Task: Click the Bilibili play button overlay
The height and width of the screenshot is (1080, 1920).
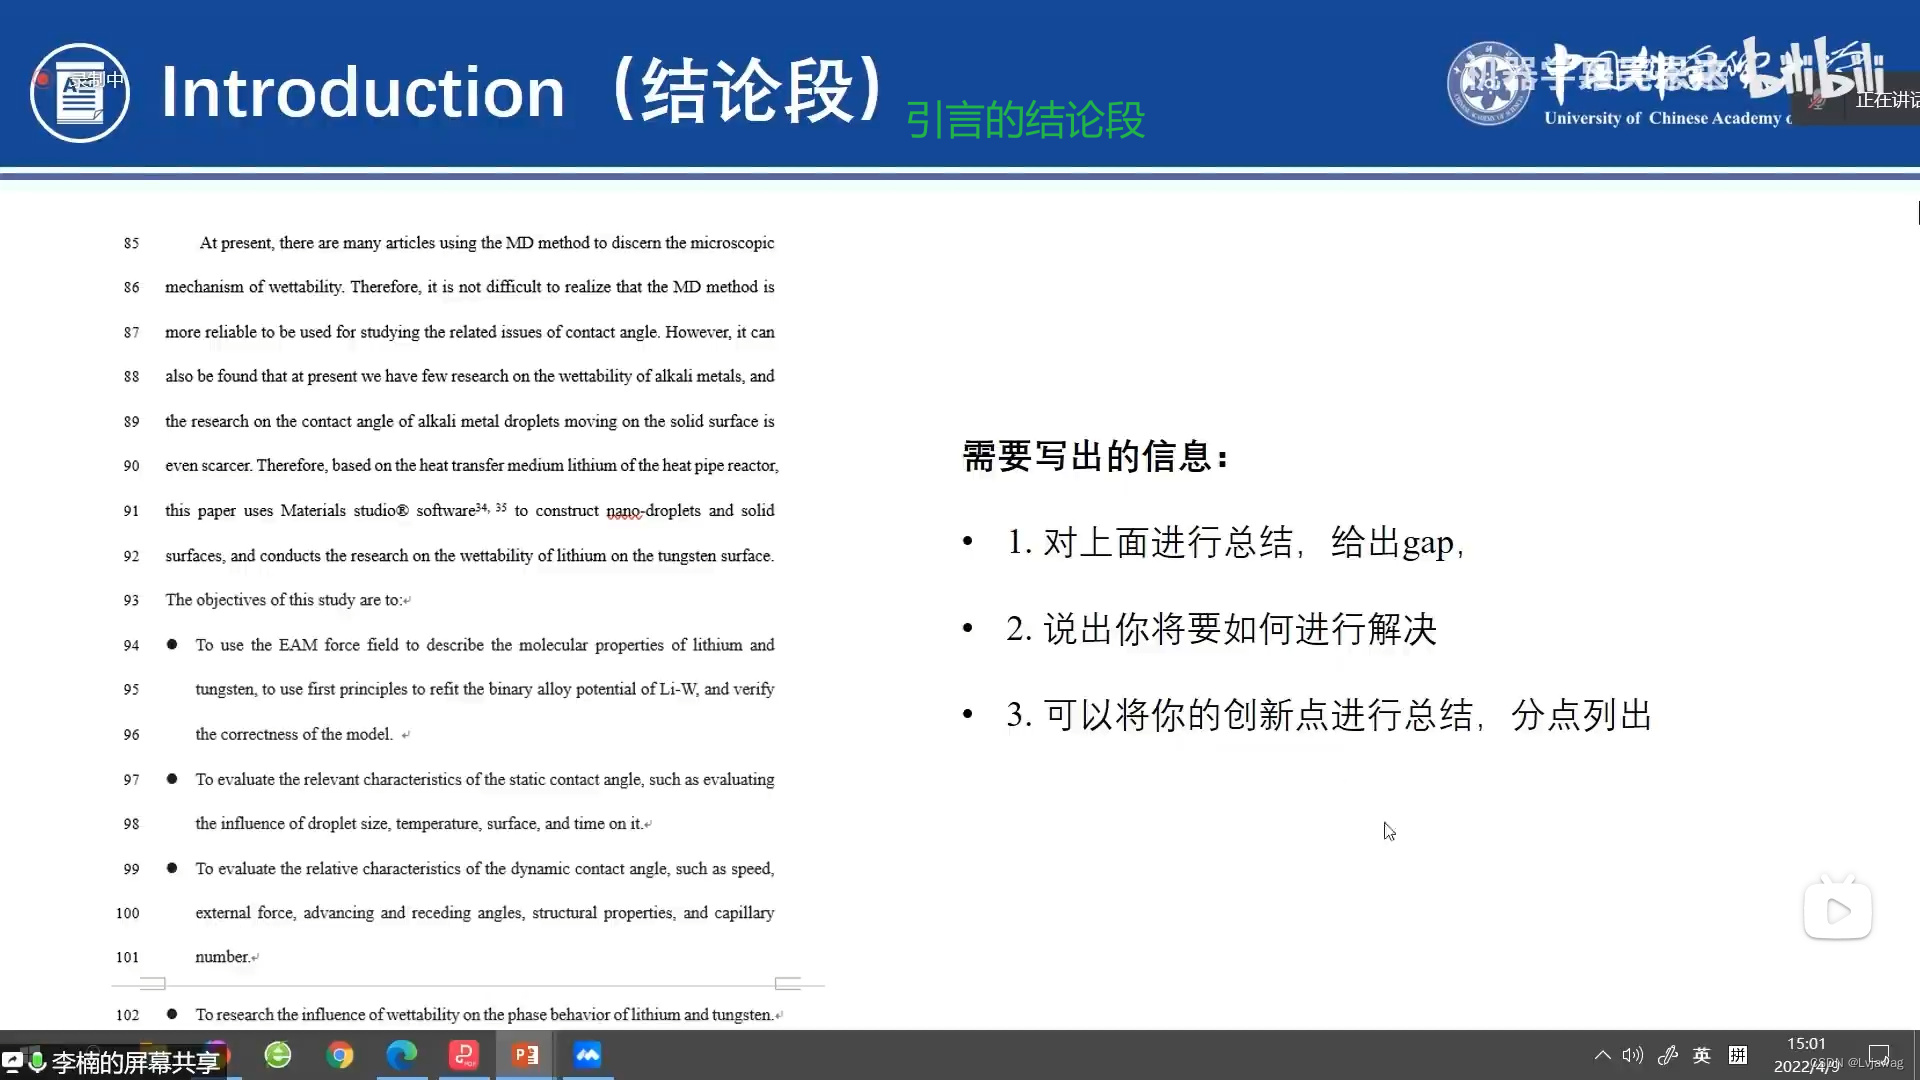Action: click(x=1837, y=911)
